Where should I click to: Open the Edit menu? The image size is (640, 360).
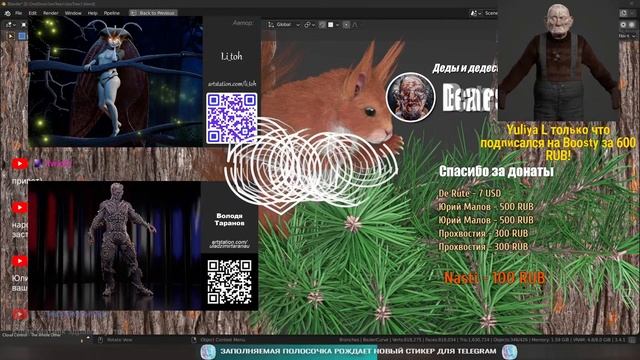coord(33,13)
